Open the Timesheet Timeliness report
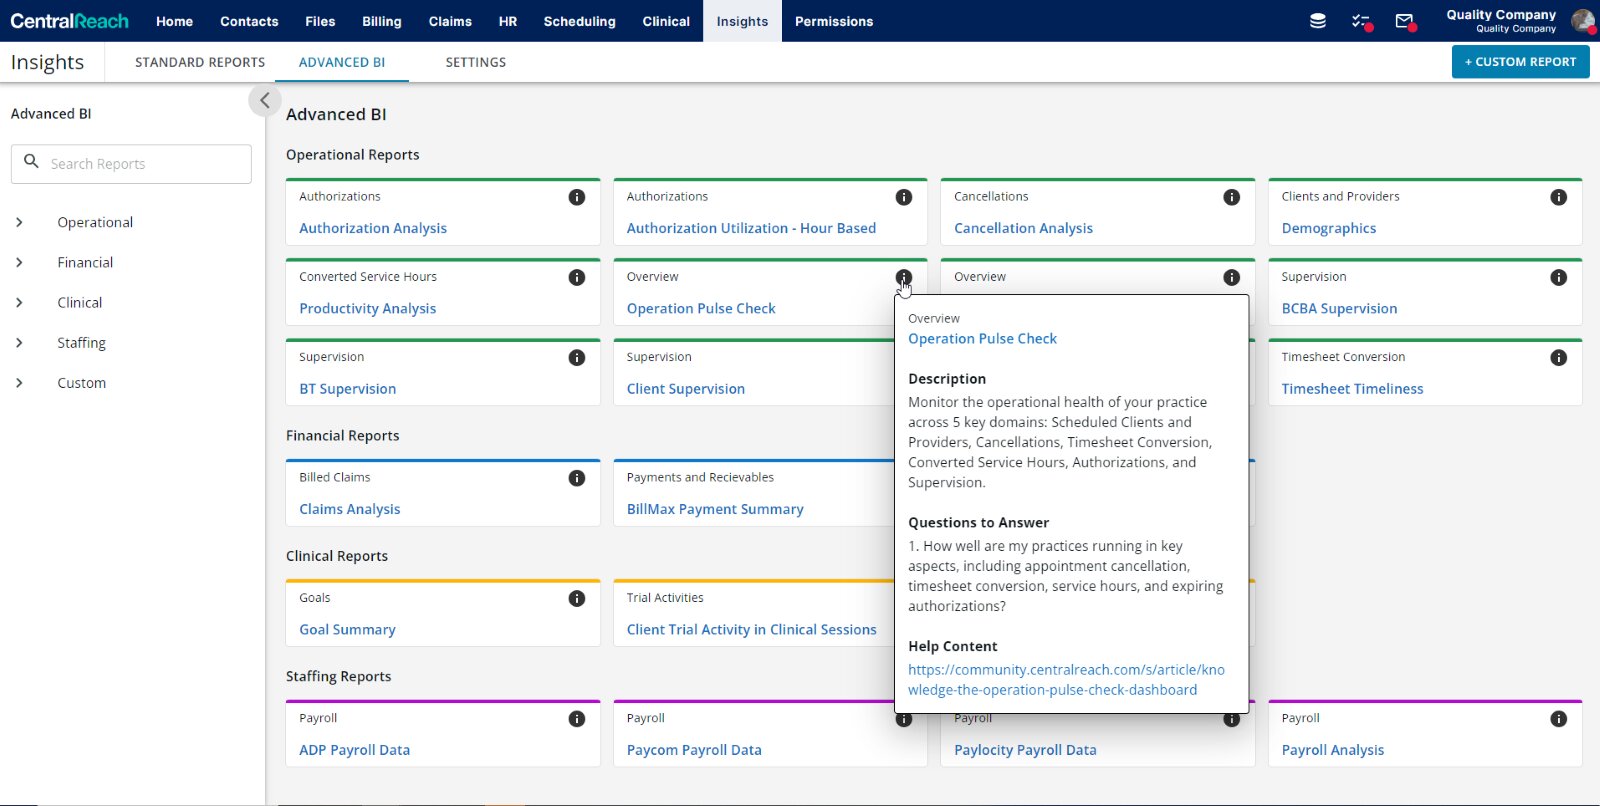This screenshot has height=806, width=1600. pos(1352,389)
